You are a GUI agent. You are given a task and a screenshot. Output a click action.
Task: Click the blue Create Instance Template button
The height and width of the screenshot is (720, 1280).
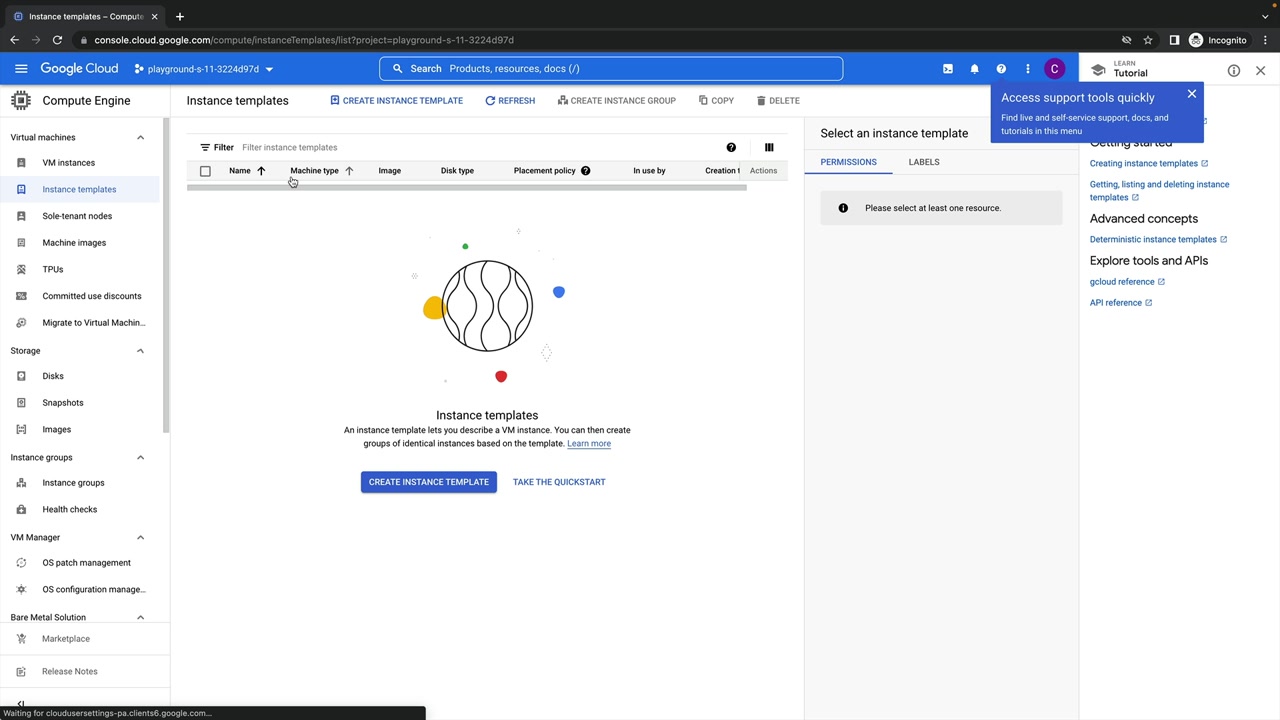point(429,482)
